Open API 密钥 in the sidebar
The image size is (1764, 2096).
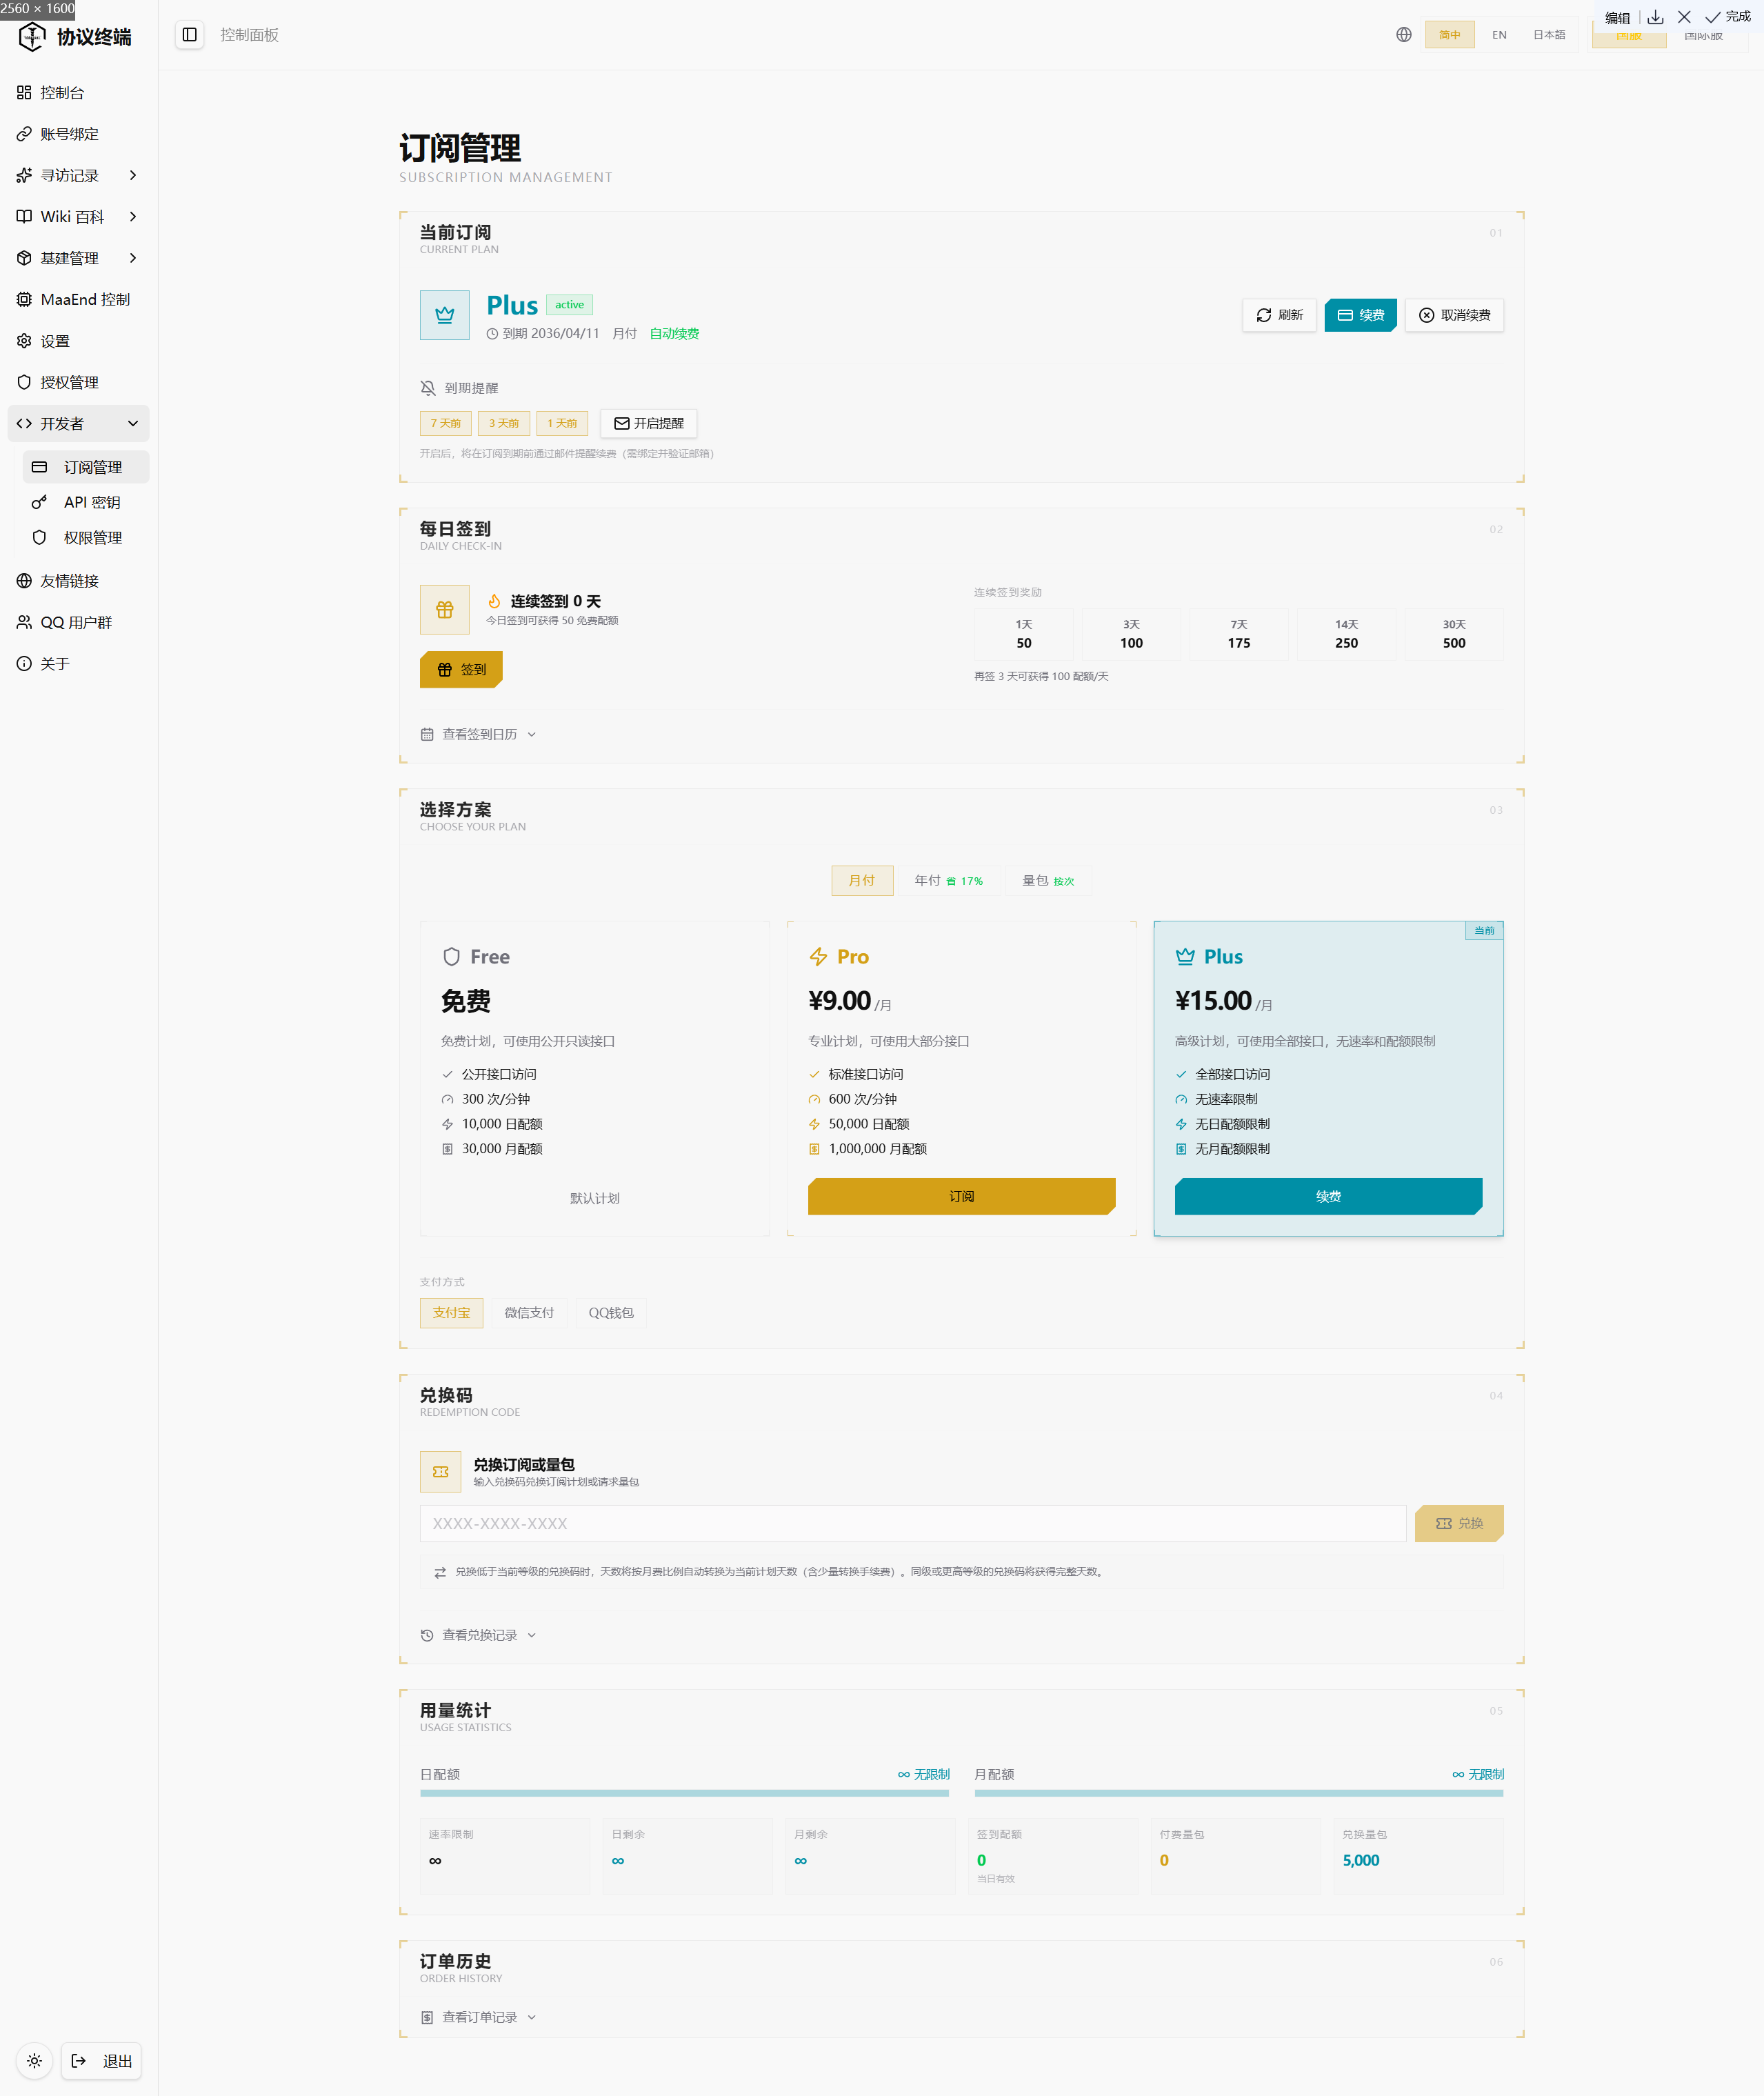coord(86,502)
